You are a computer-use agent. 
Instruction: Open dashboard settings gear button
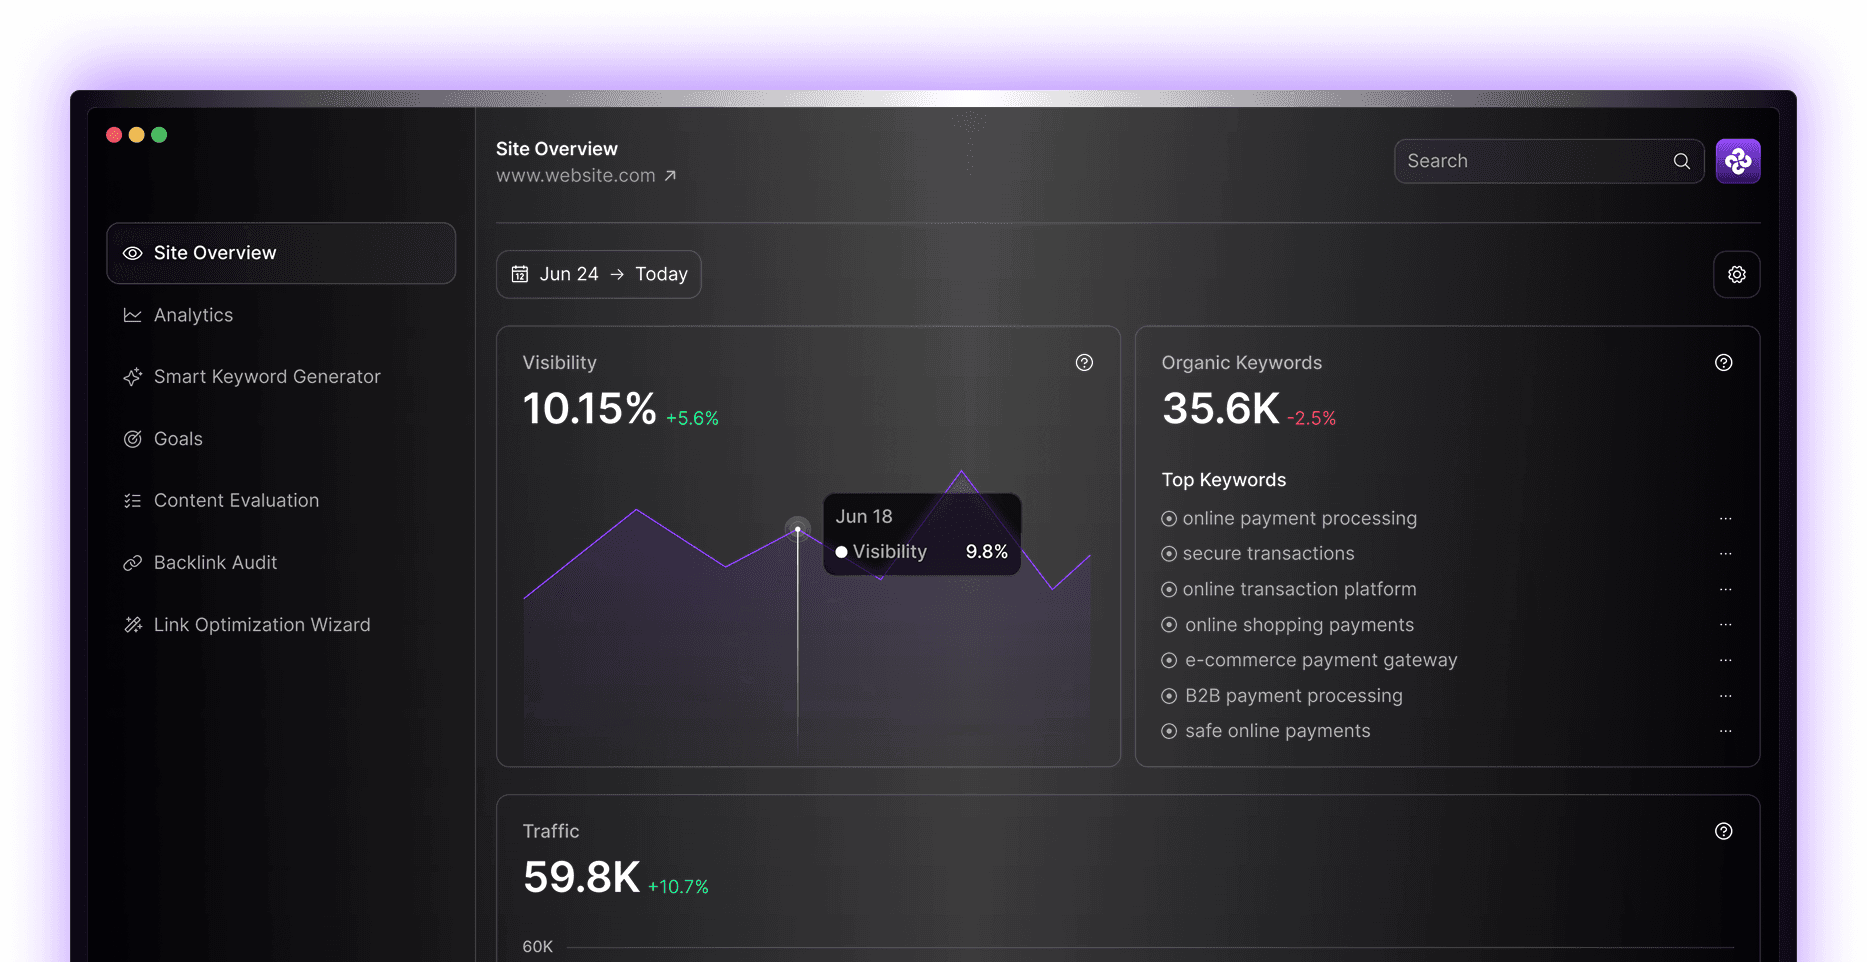click(1737, 274)
